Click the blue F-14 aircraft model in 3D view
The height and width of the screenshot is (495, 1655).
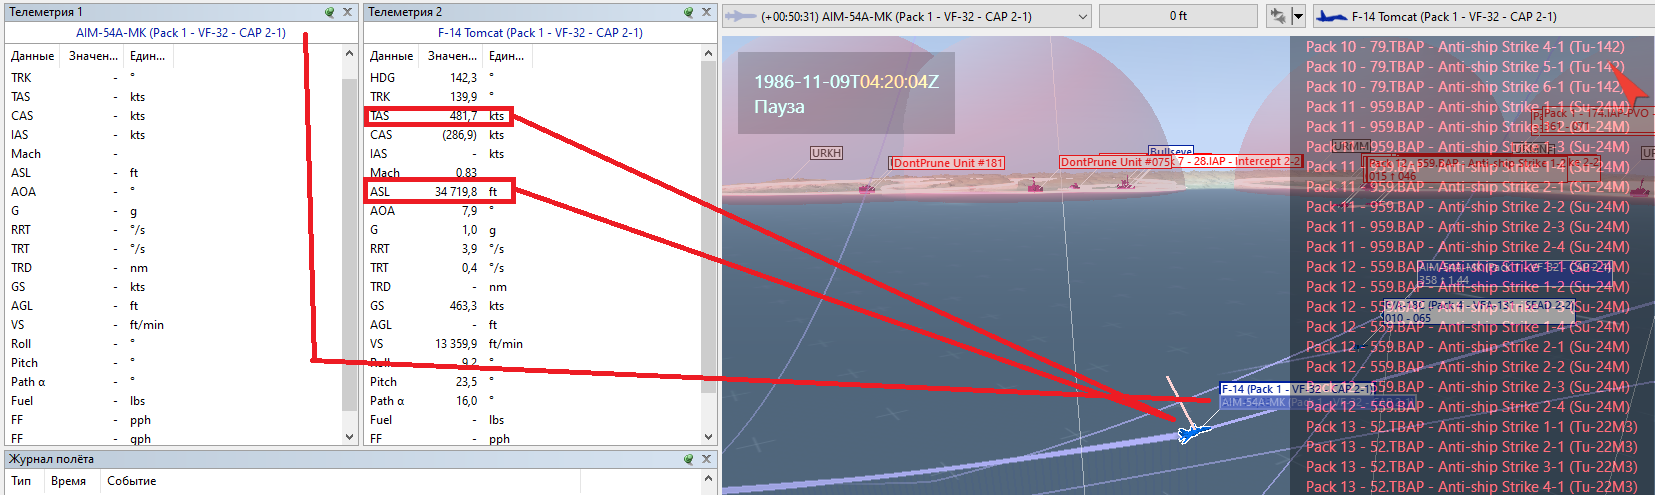(1192, 433)
